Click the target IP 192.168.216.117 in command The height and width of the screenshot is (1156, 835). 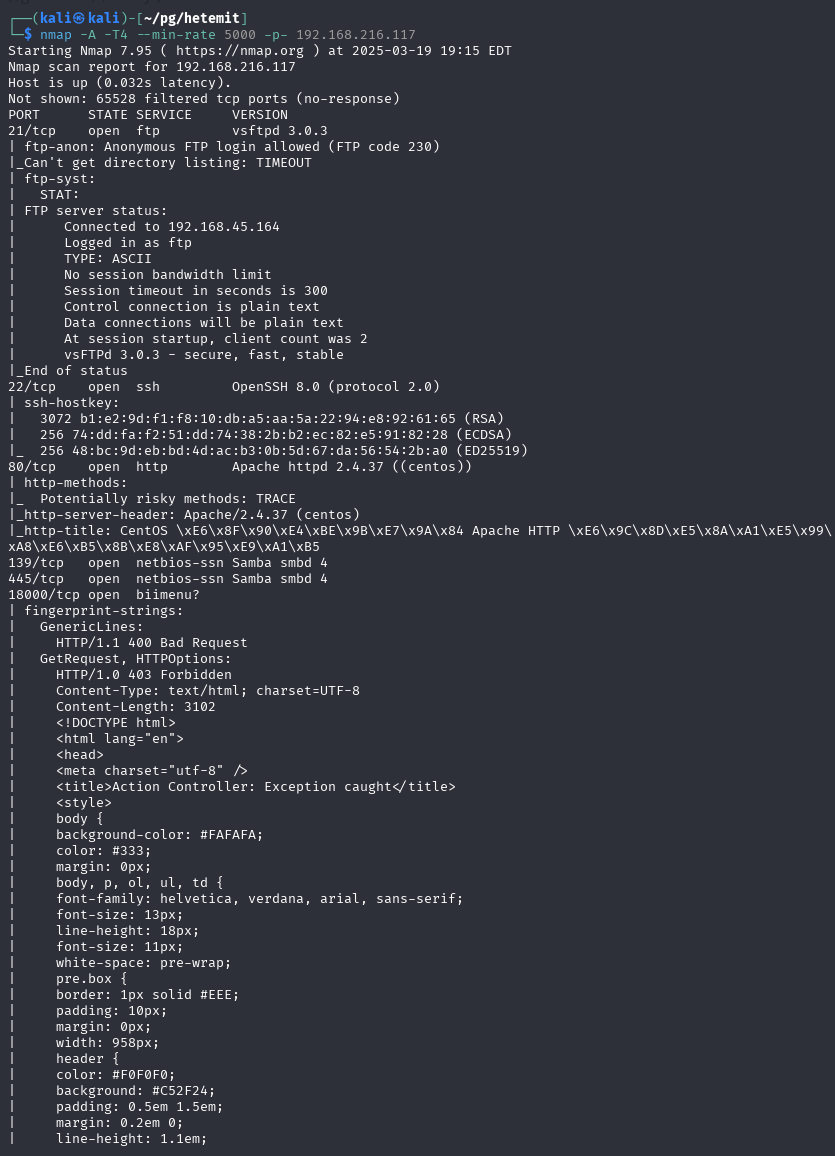[356, 35]
